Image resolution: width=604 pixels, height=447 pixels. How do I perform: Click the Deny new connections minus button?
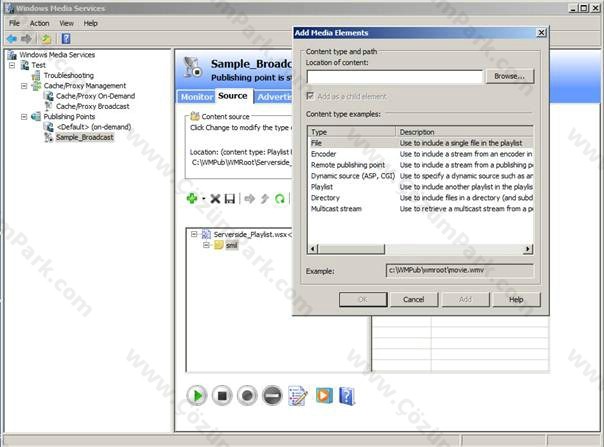pos(272,396)
